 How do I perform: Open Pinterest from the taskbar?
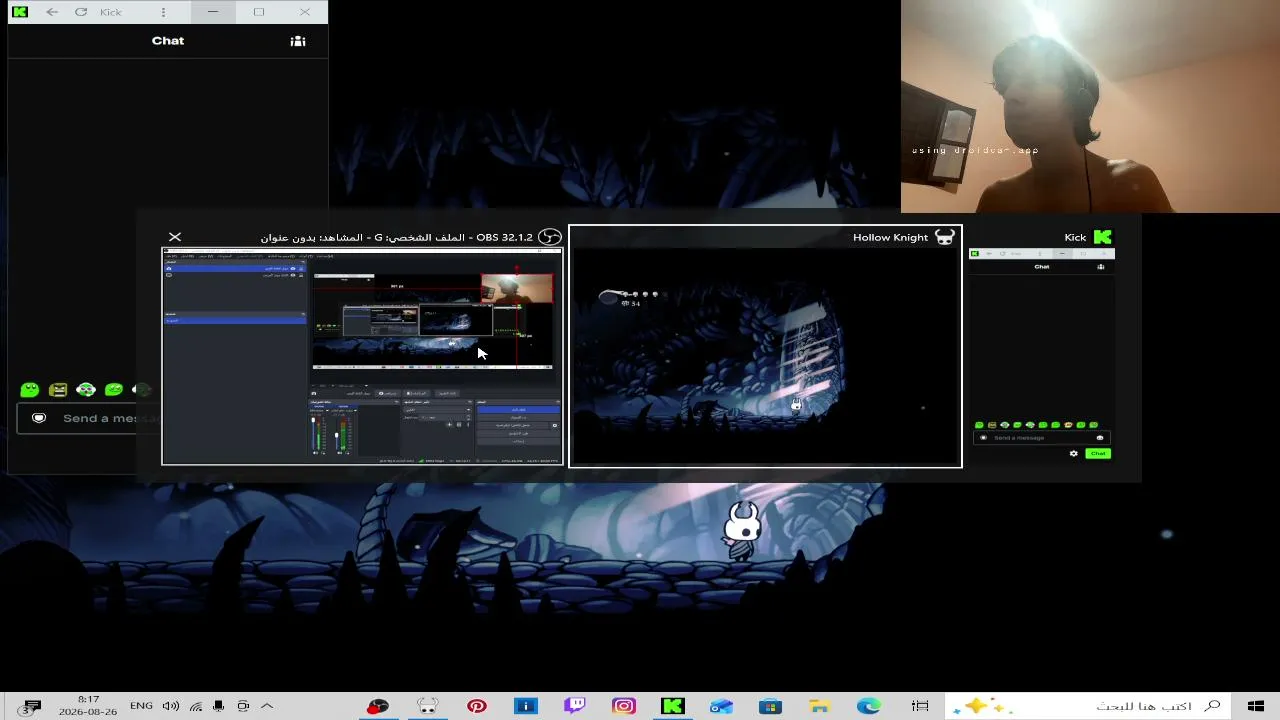[x=477, y=706]
